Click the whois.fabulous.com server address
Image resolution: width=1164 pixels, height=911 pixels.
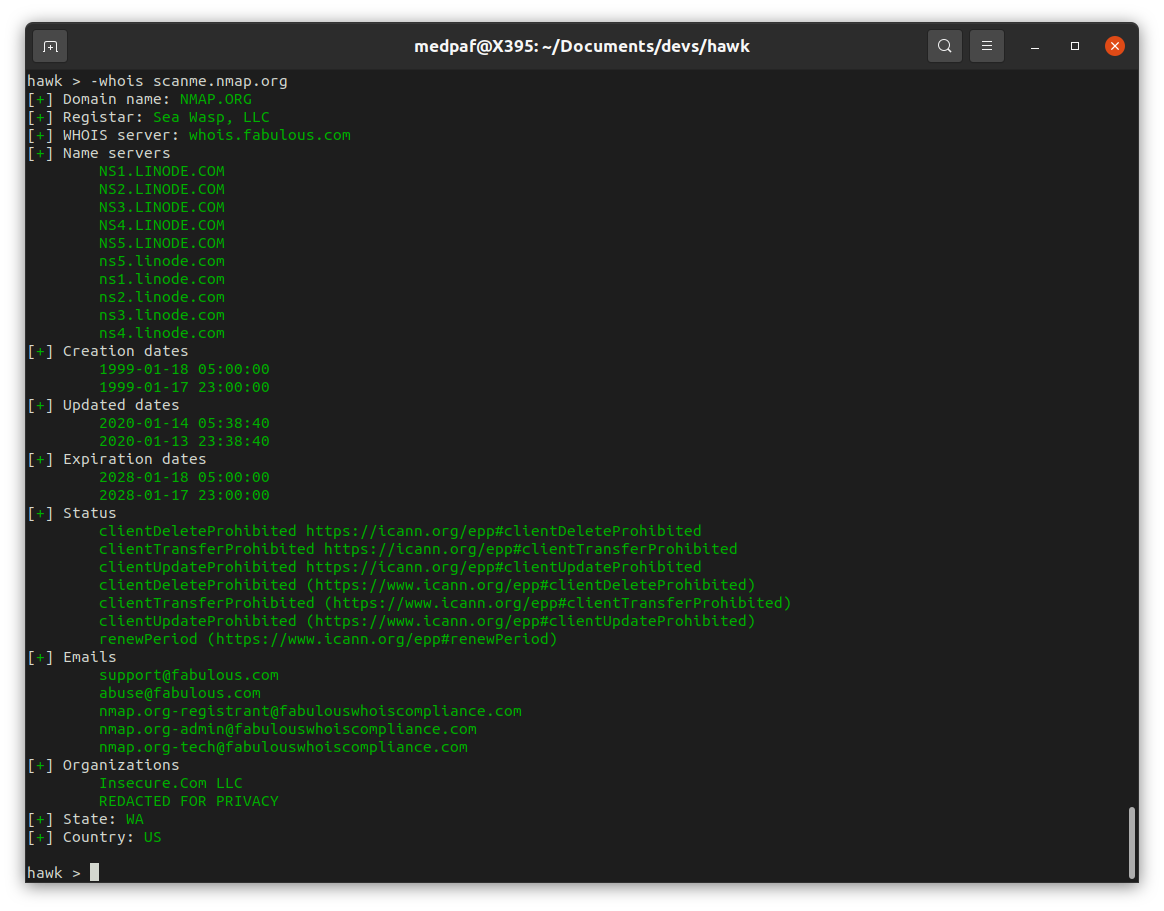(x=269, y=134)
